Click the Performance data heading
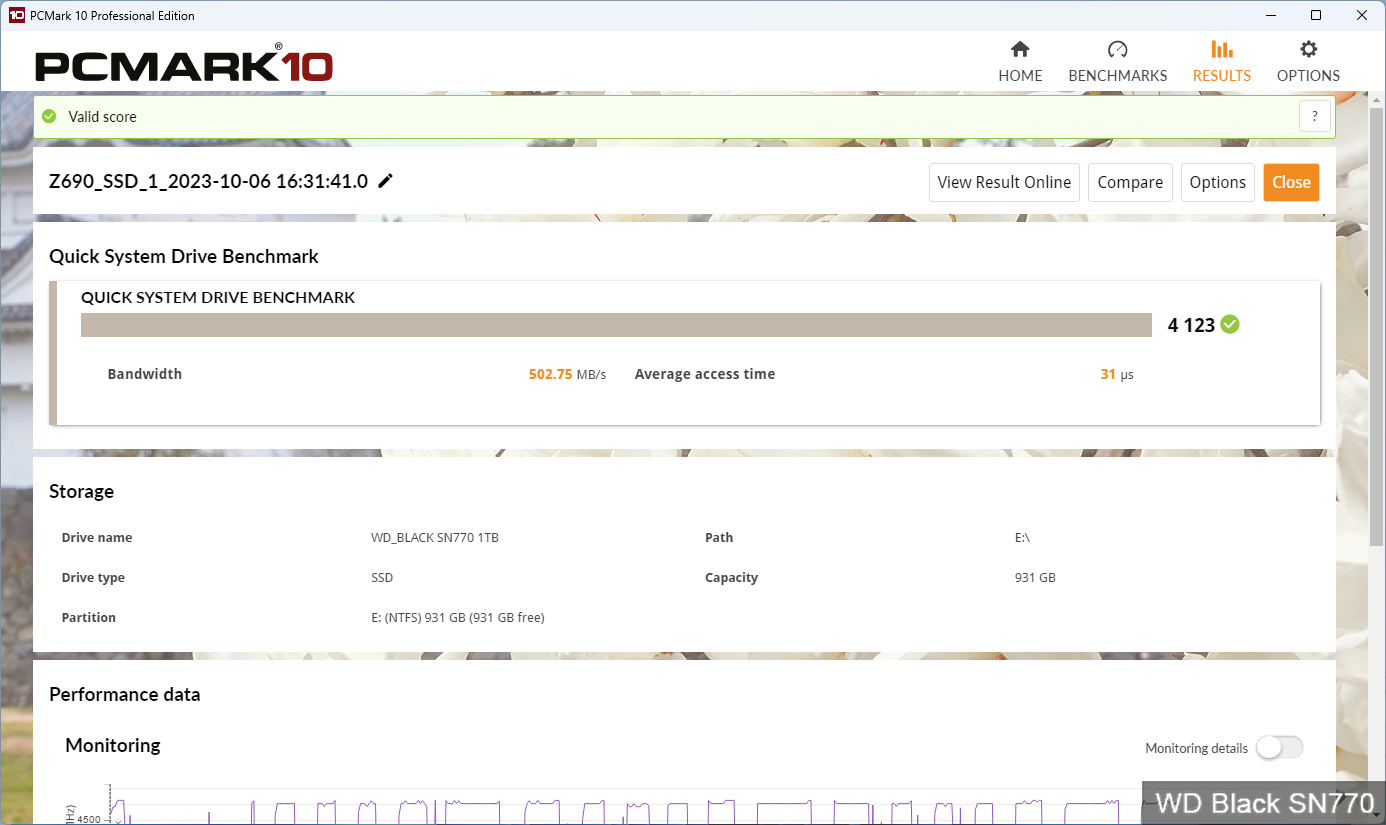 coord(125,694)
